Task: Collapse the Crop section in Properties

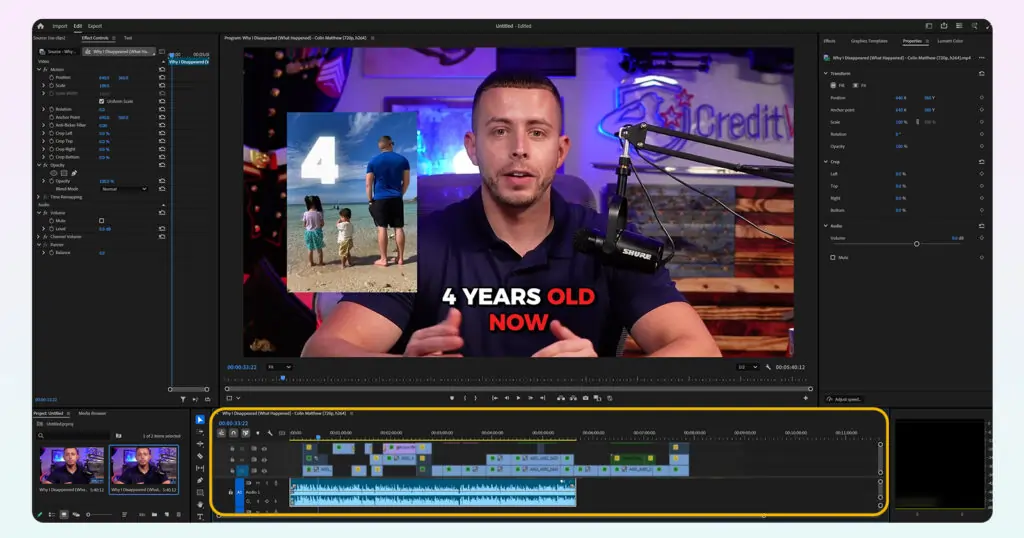Action: point(825,161)
